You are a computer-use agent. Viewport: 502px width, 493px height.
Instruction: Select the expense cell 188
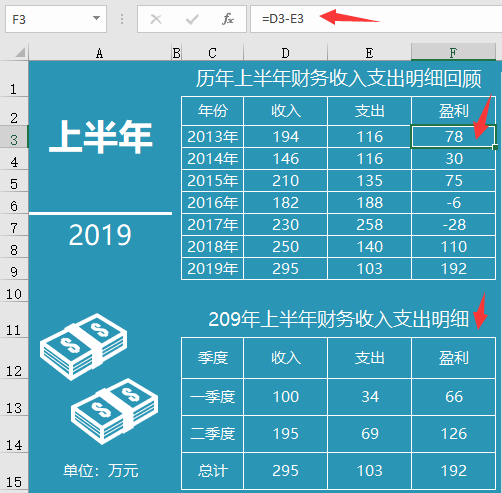point(369,203)
